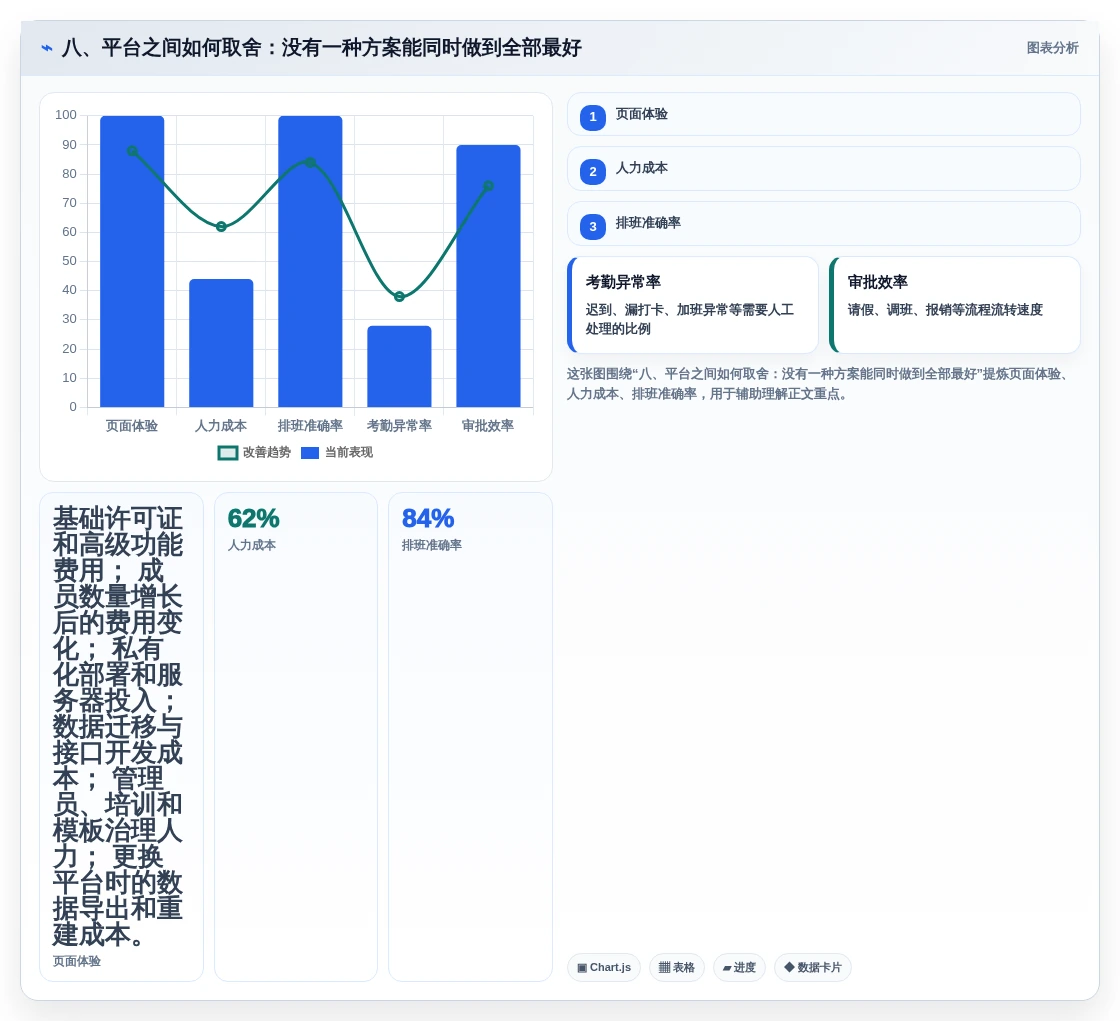
Task: Click the square icon in Chart.js chip
Action: (x=582, y=968)
